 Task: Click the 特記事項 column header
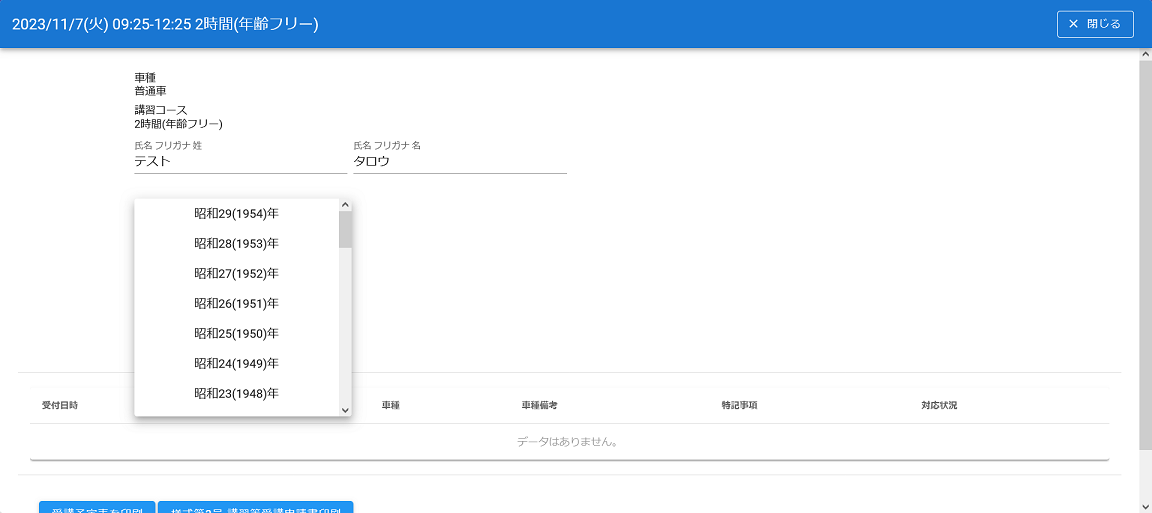739,406
